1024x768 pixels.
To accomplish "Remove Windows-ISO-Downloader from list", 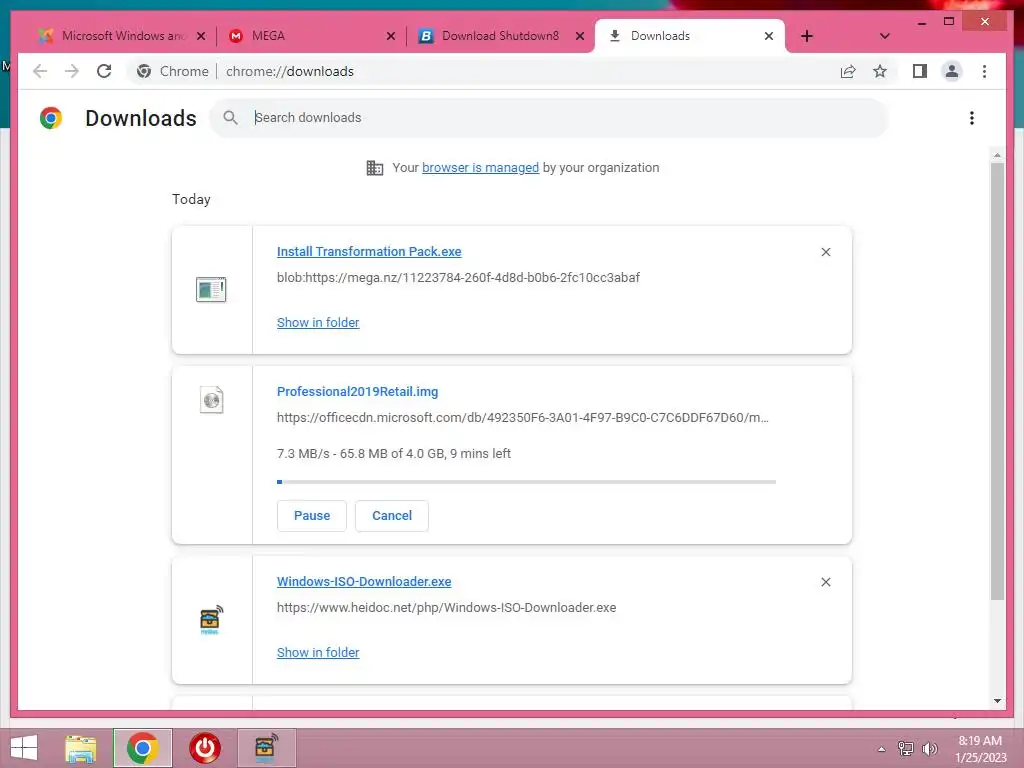I will click(825, 582).
